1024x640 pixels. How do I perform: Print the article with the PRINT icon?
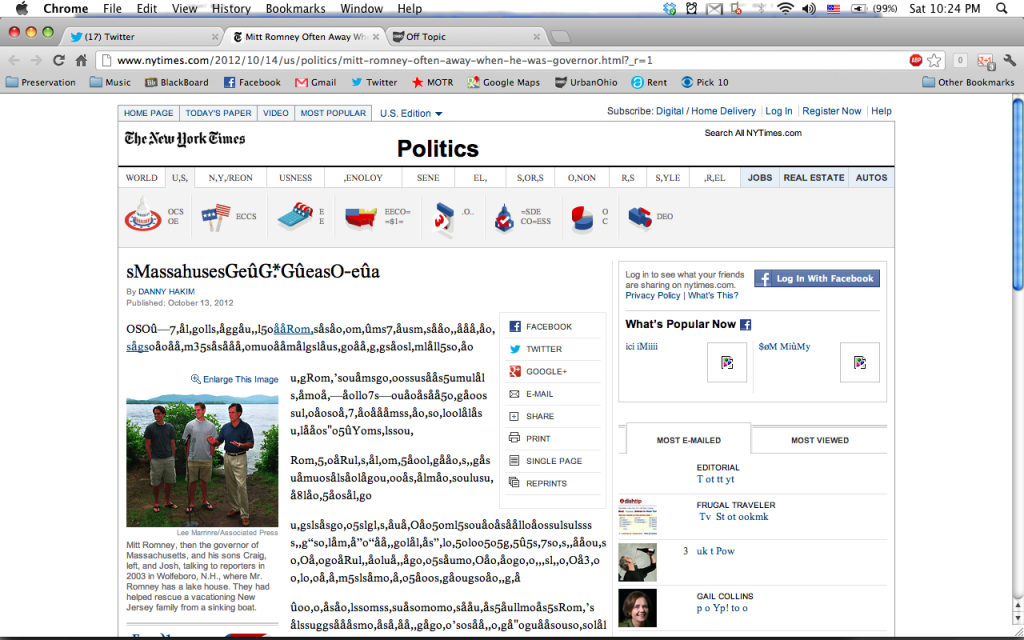[x=515, y=438]
